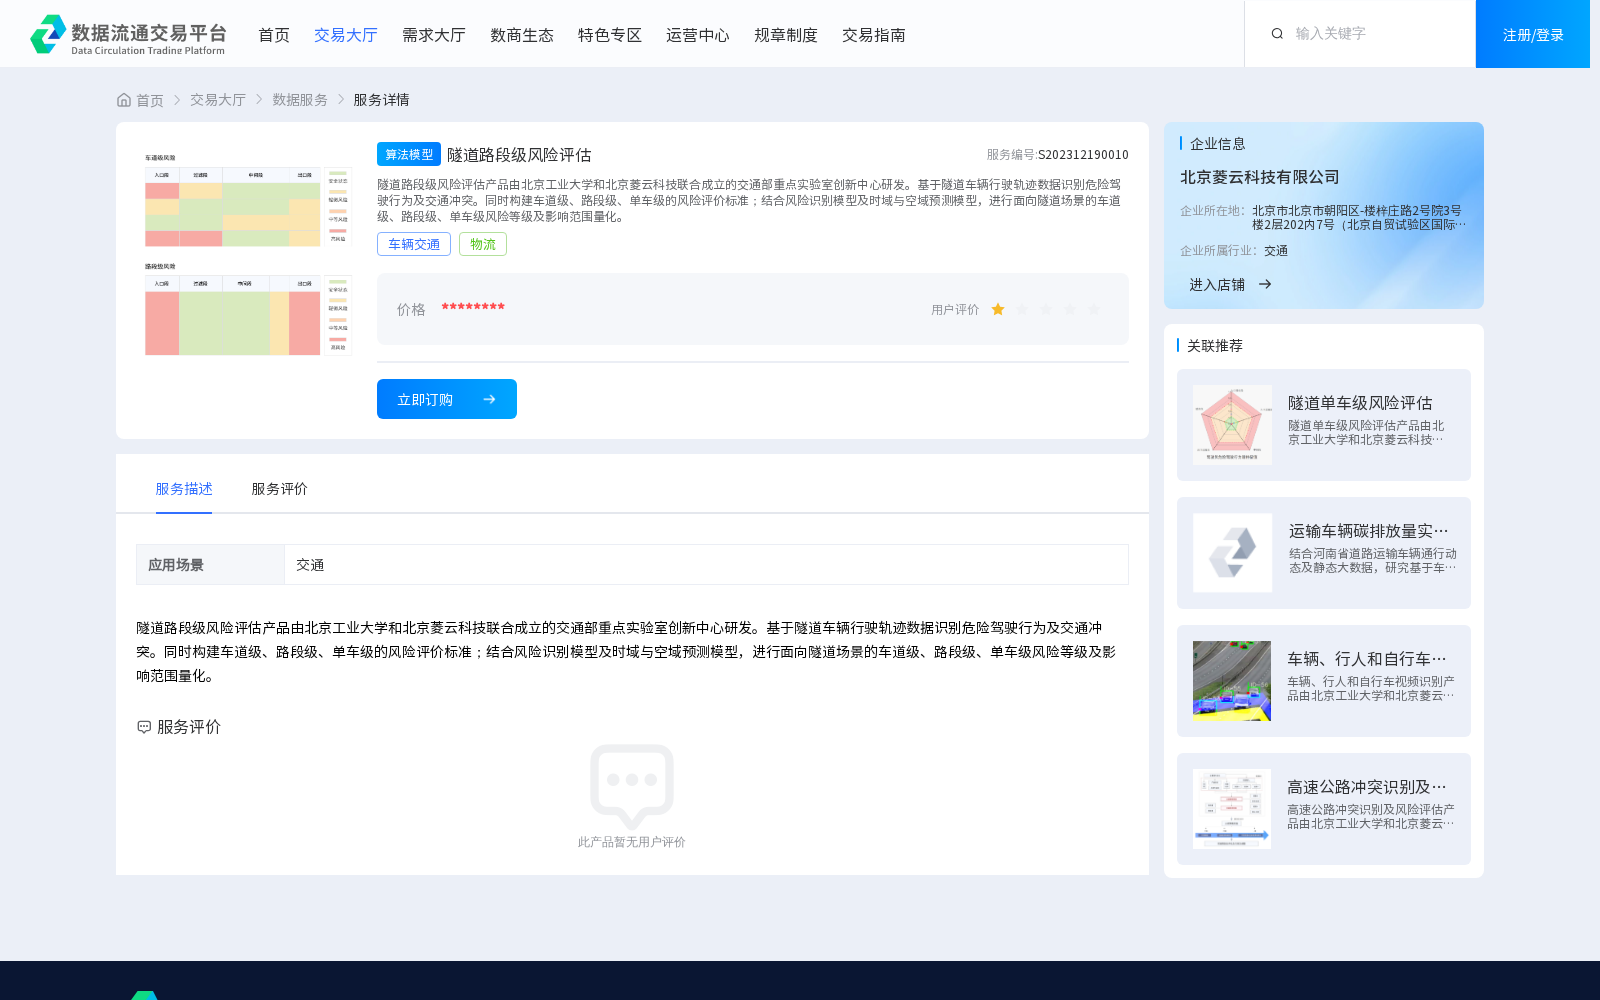Click product title 隧道路段级风险评估

point(519,155)
